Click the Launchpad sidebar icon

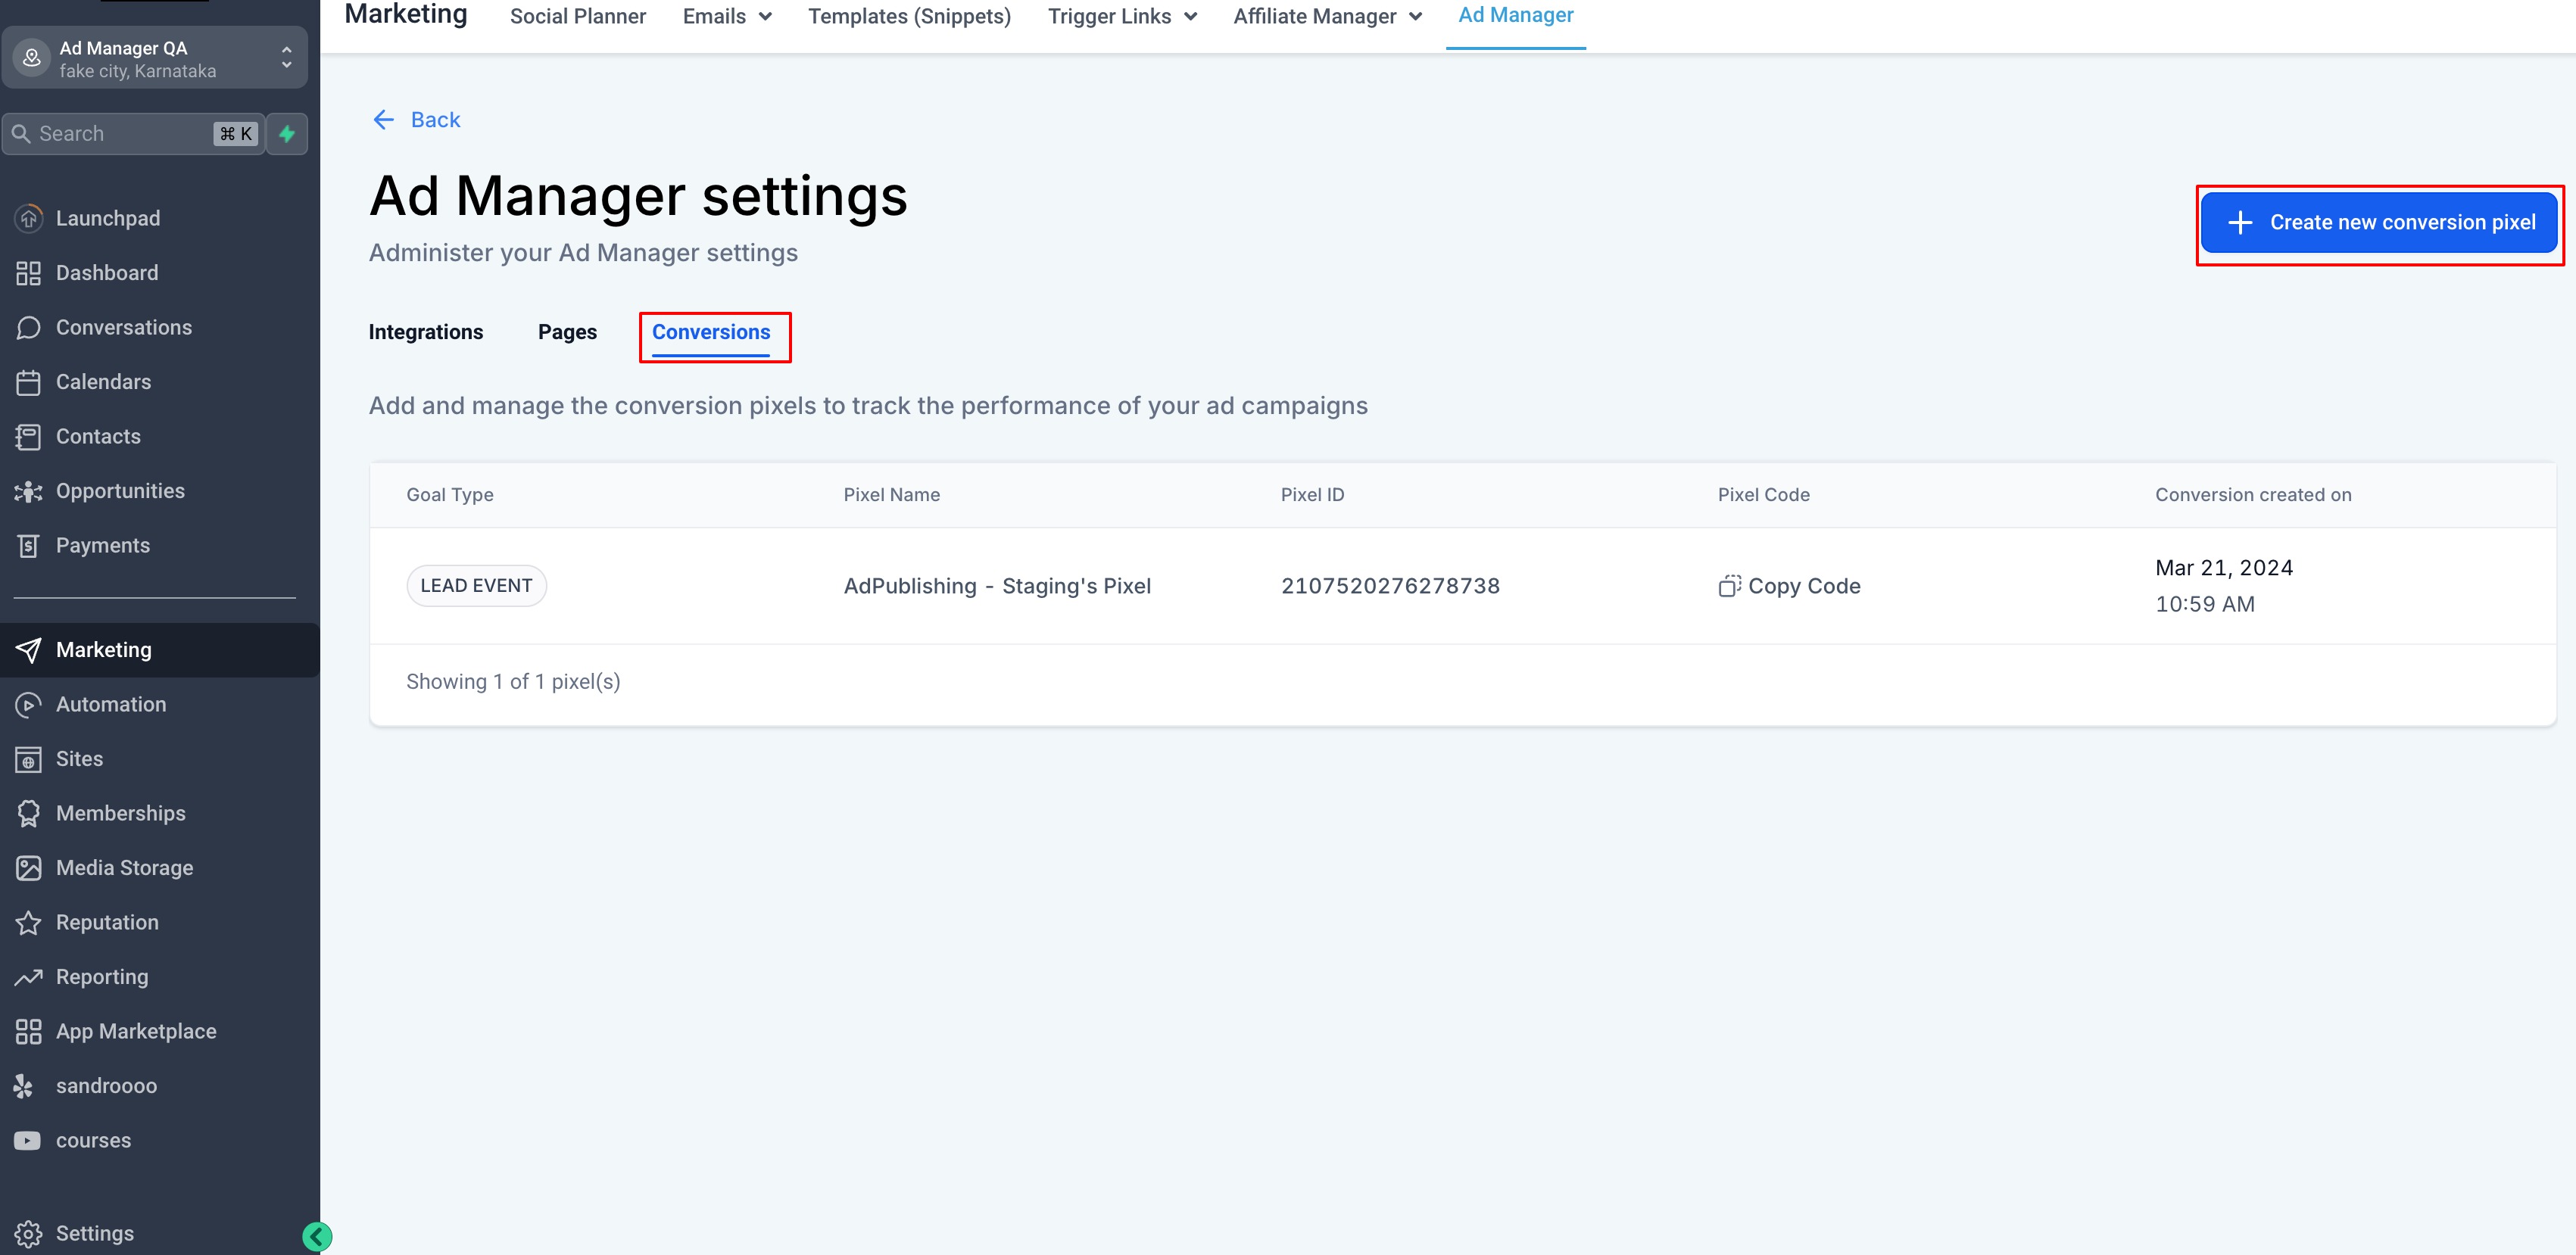29,218
